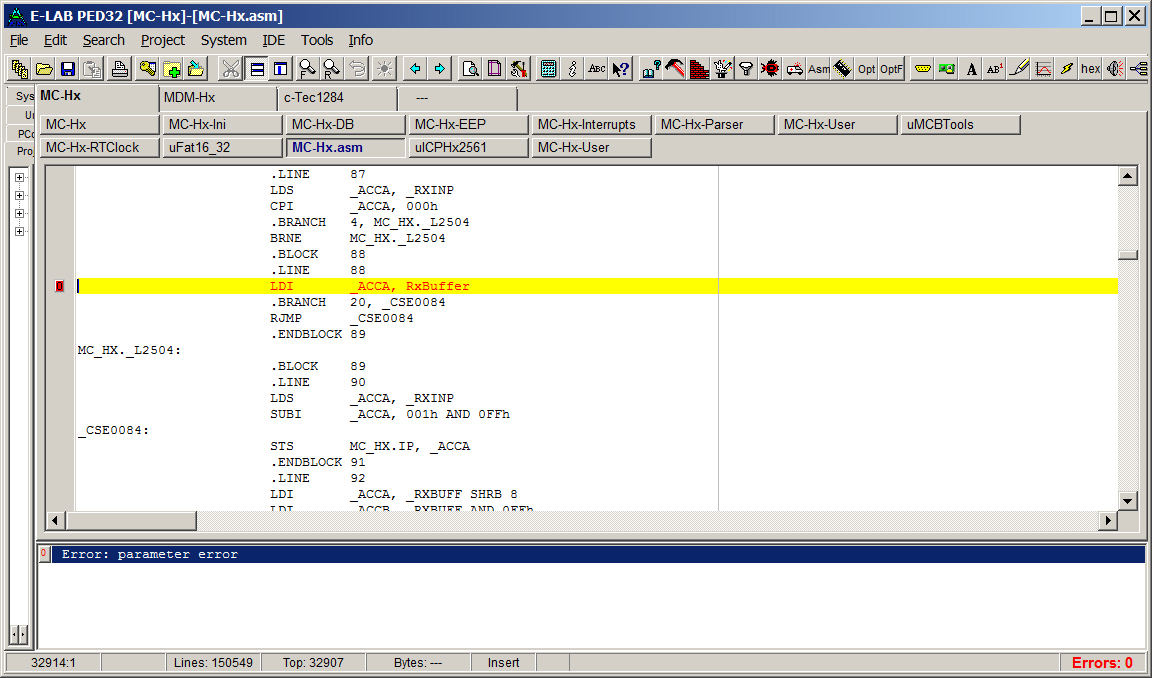
Task: Click the funnel filter icon
Action: pyautogui.click(x=746, y=69)
